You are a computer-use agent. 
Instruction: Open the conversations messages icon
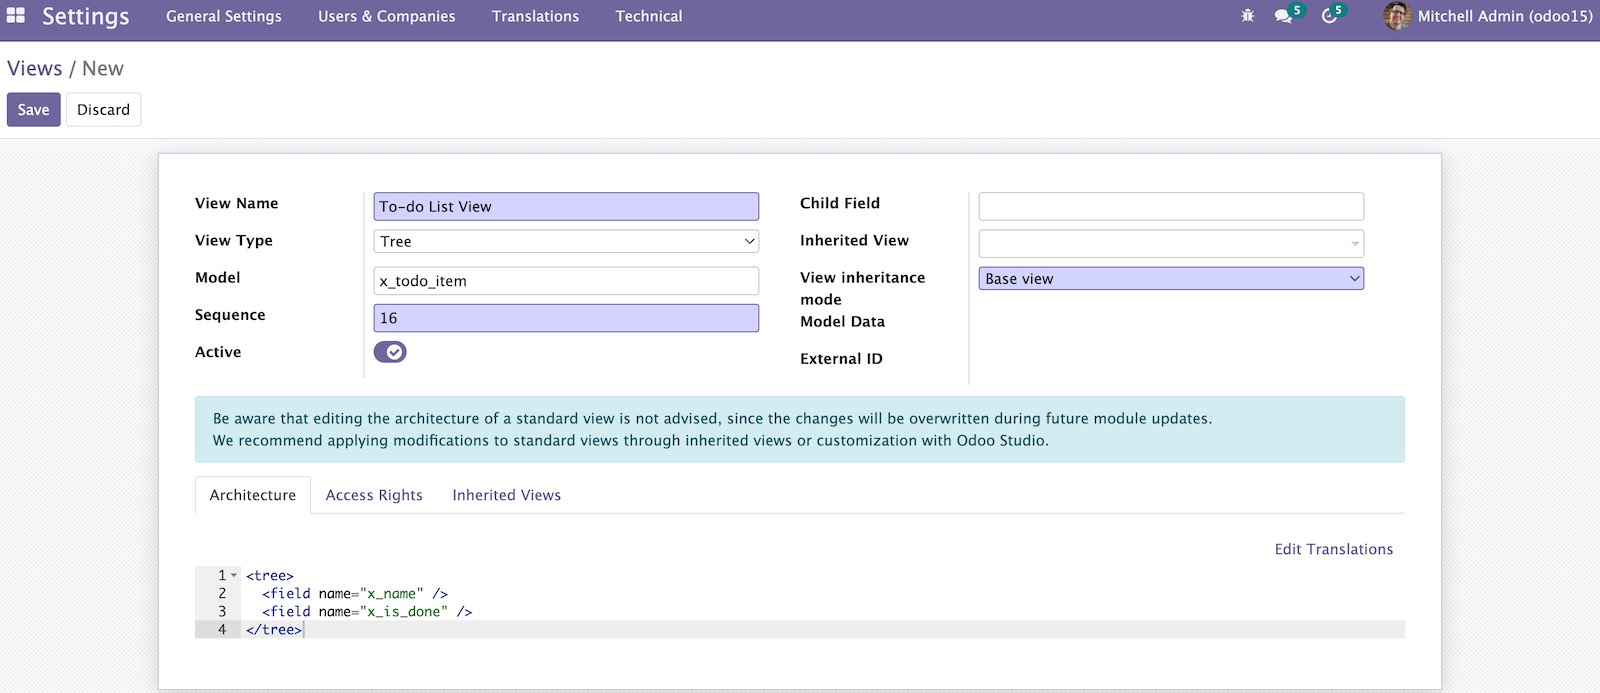pos(1283,16)
